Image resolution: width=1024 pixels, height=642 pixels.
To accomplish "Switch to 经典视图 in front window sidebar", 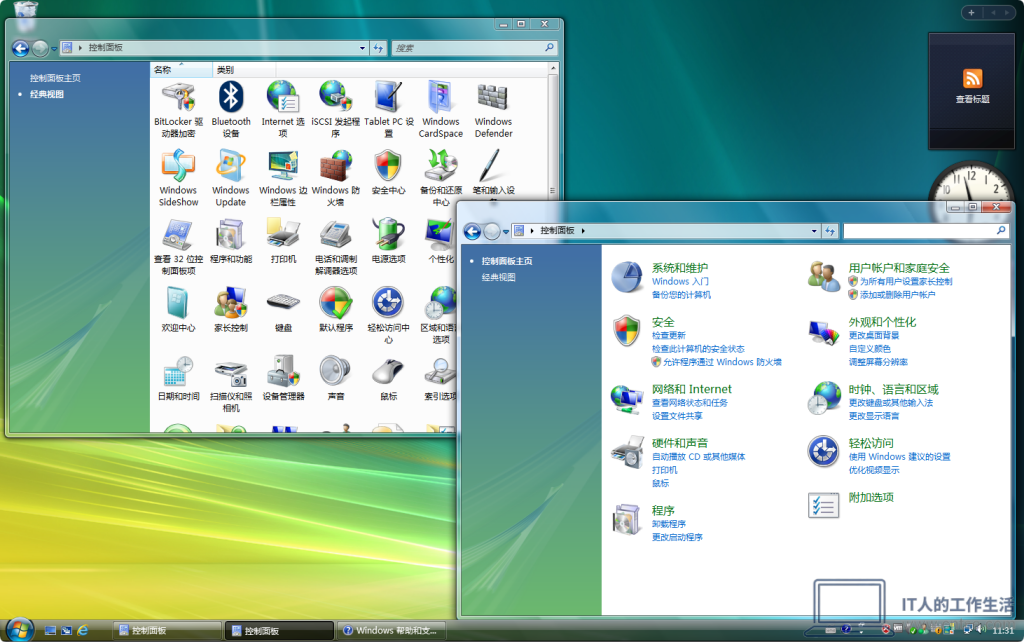I will coord(499,278).
